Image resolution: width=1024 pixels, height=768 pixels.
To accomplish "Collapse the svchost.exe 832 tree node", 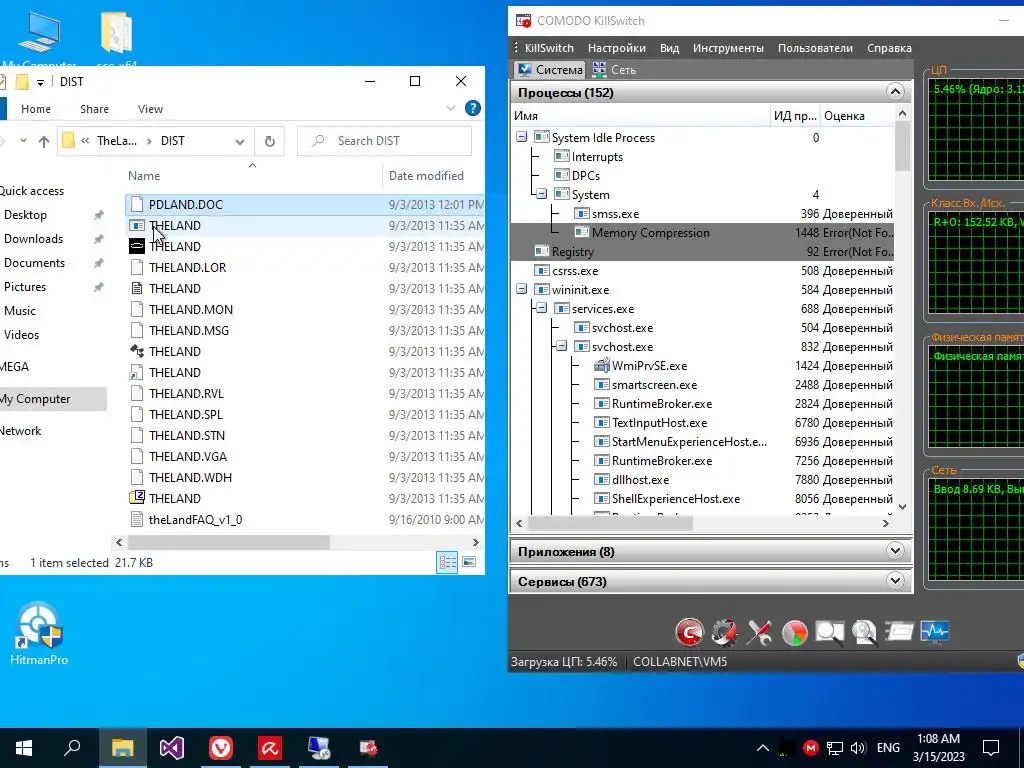I will pos(562,346).
